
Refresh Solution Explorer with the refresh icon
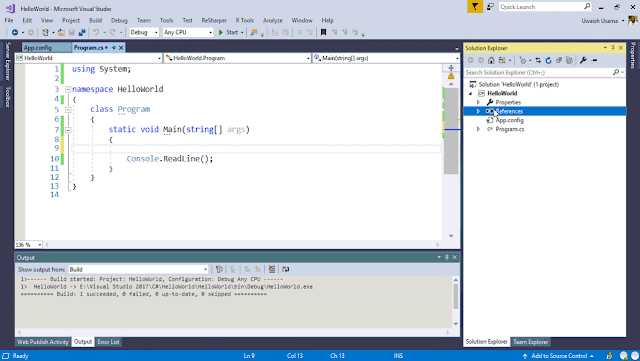tap(548, 60)
